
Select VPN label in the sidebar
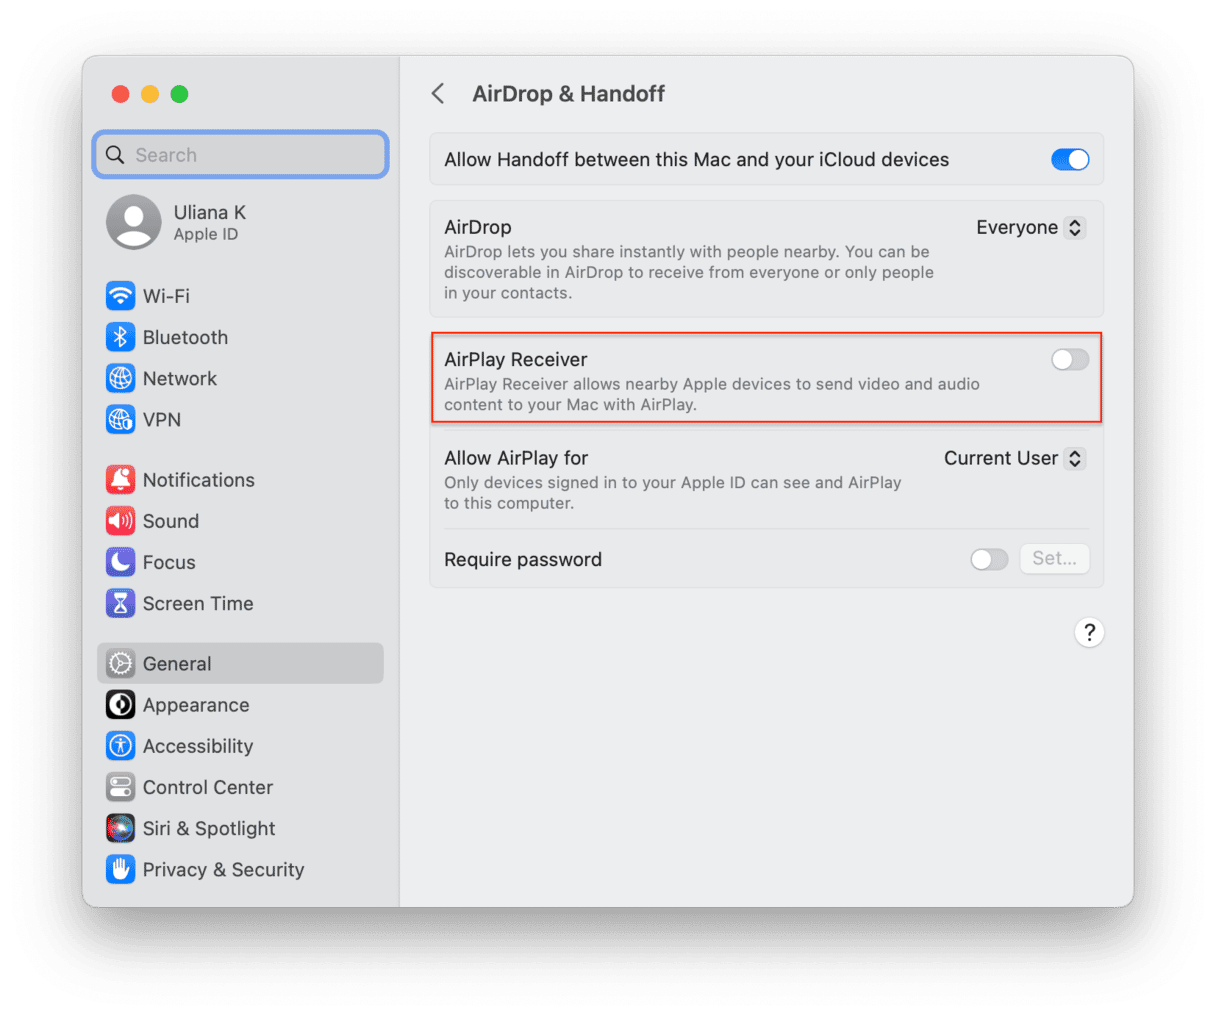pos(162,419)
